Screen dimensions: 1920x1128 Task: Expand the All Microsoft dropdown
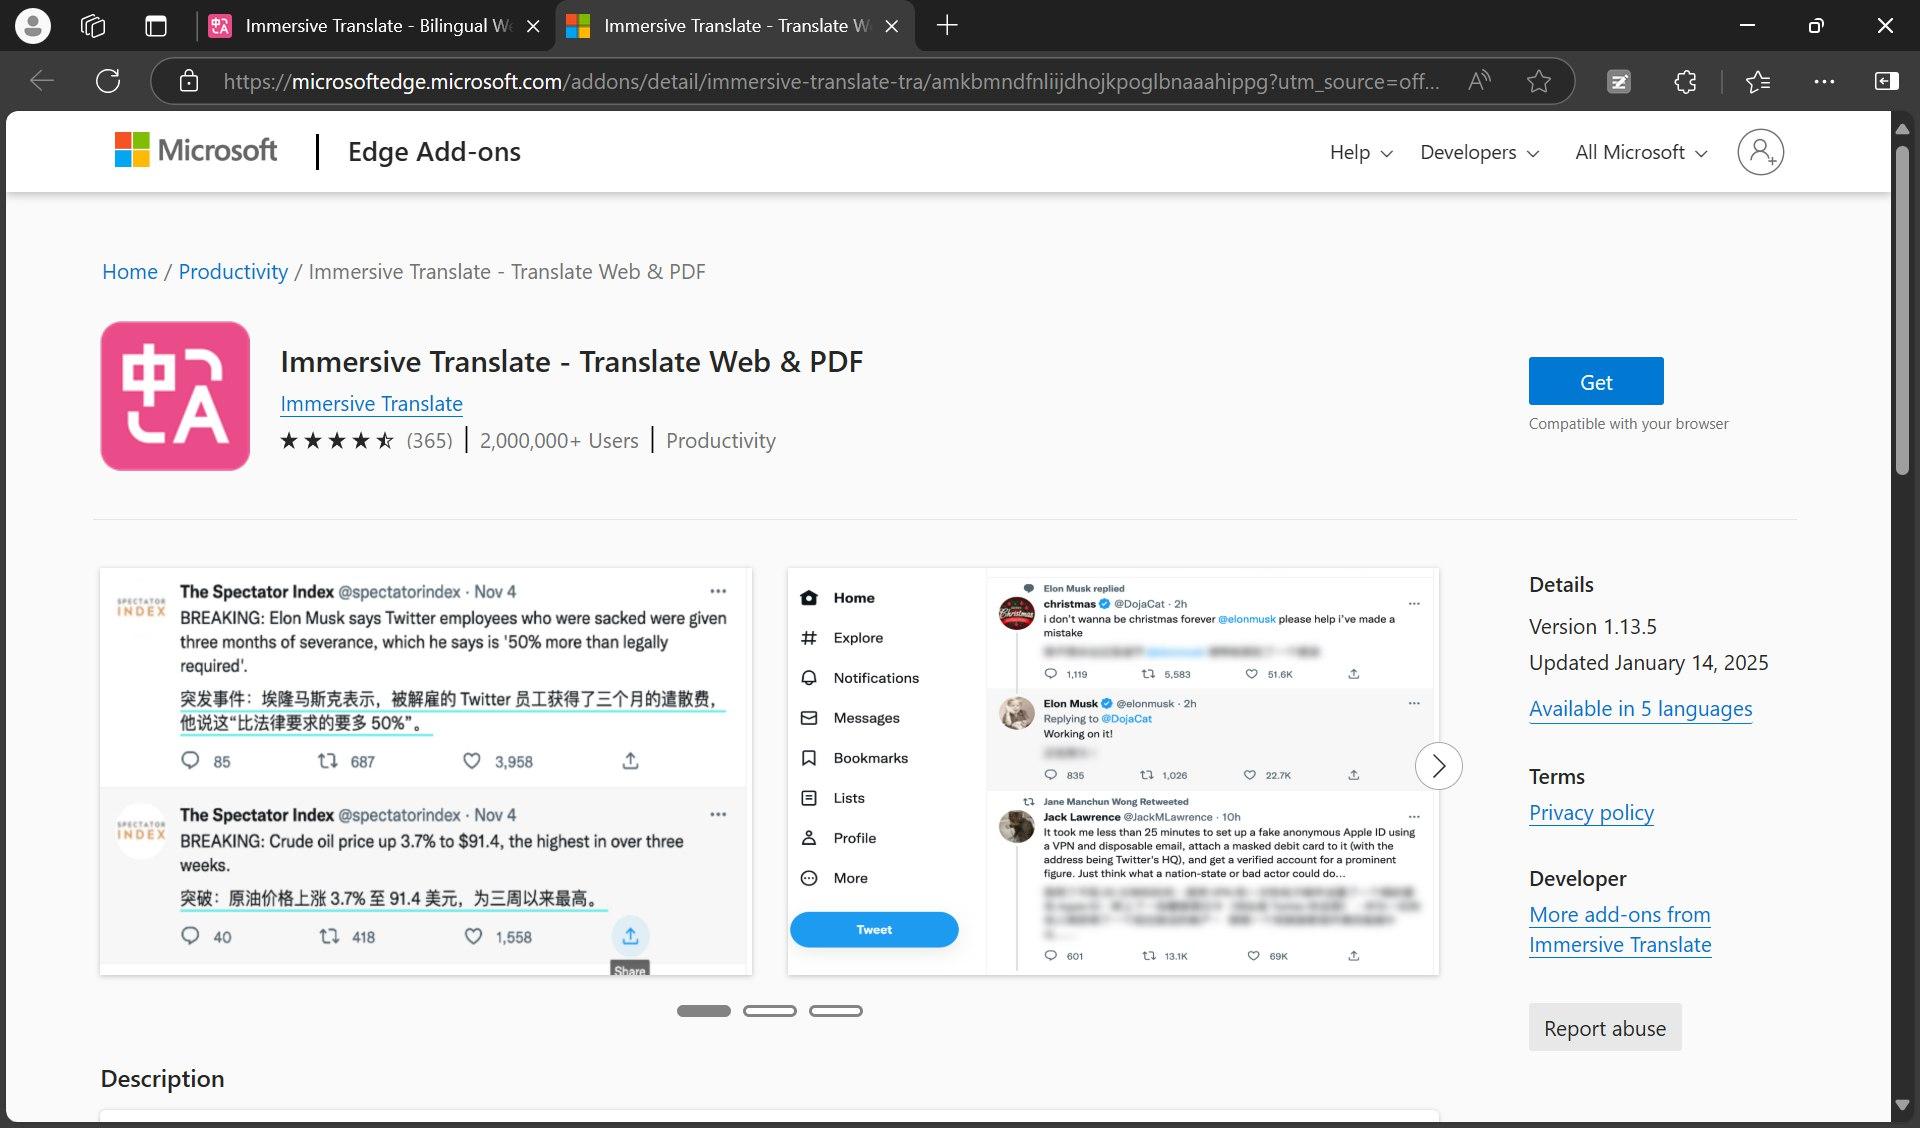(1640, 152)
